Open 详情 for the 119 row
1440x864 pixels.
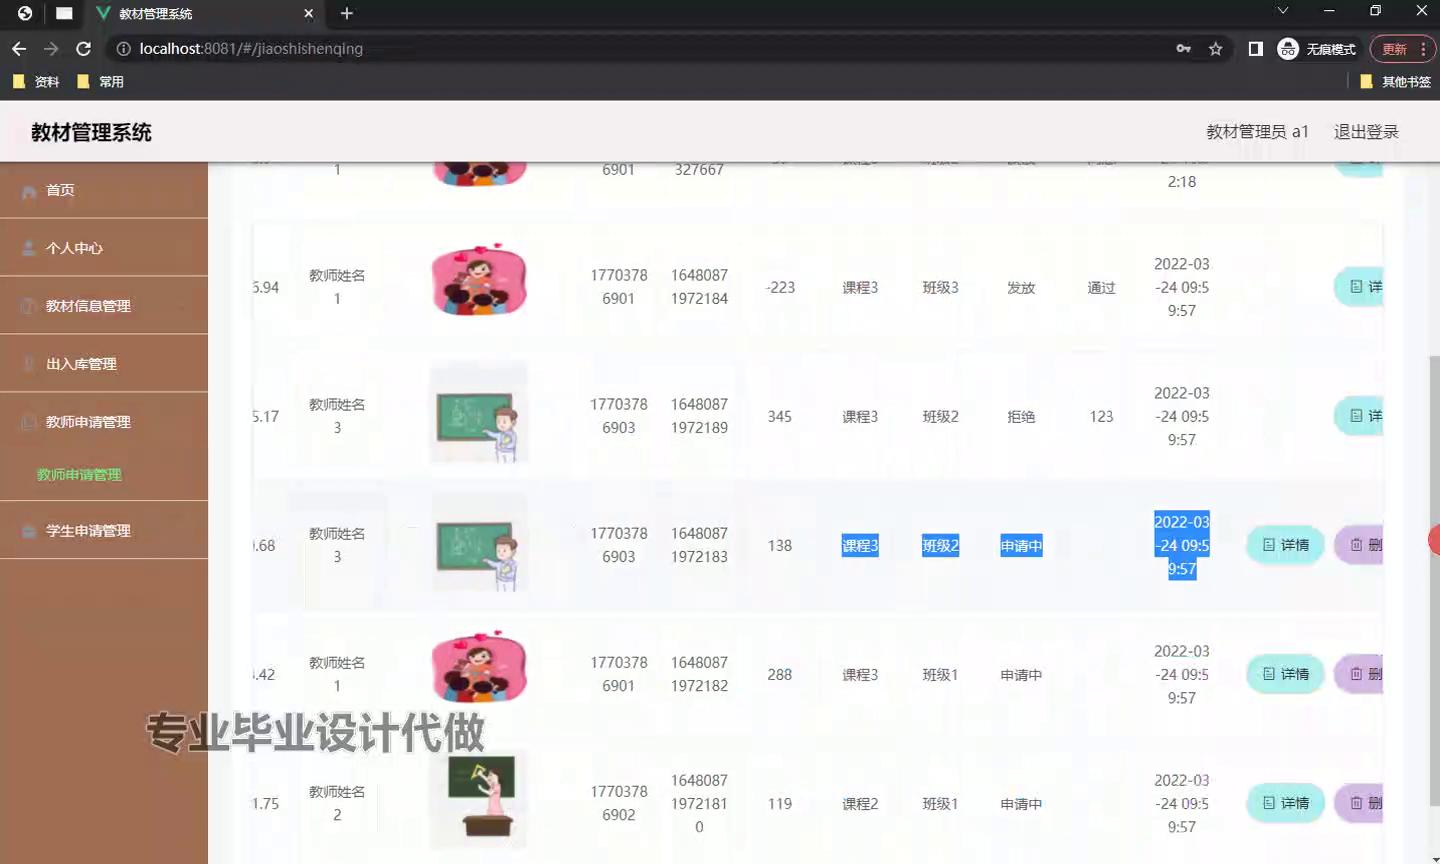[1285, 803]
